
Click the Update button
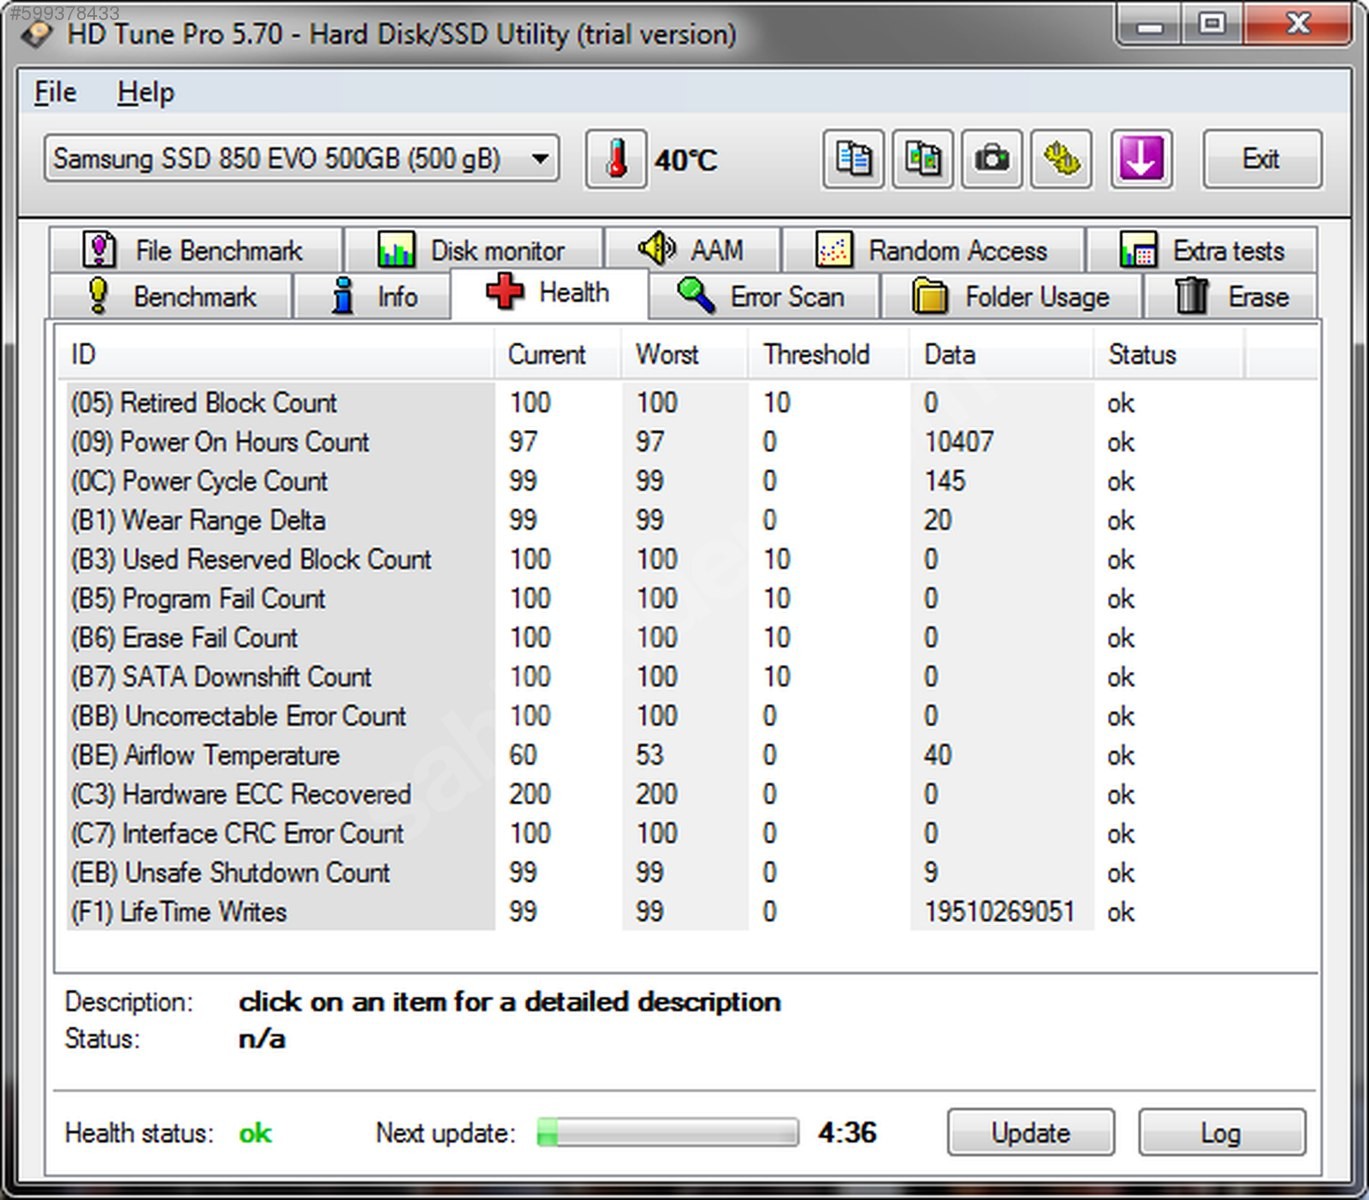1031,1133
